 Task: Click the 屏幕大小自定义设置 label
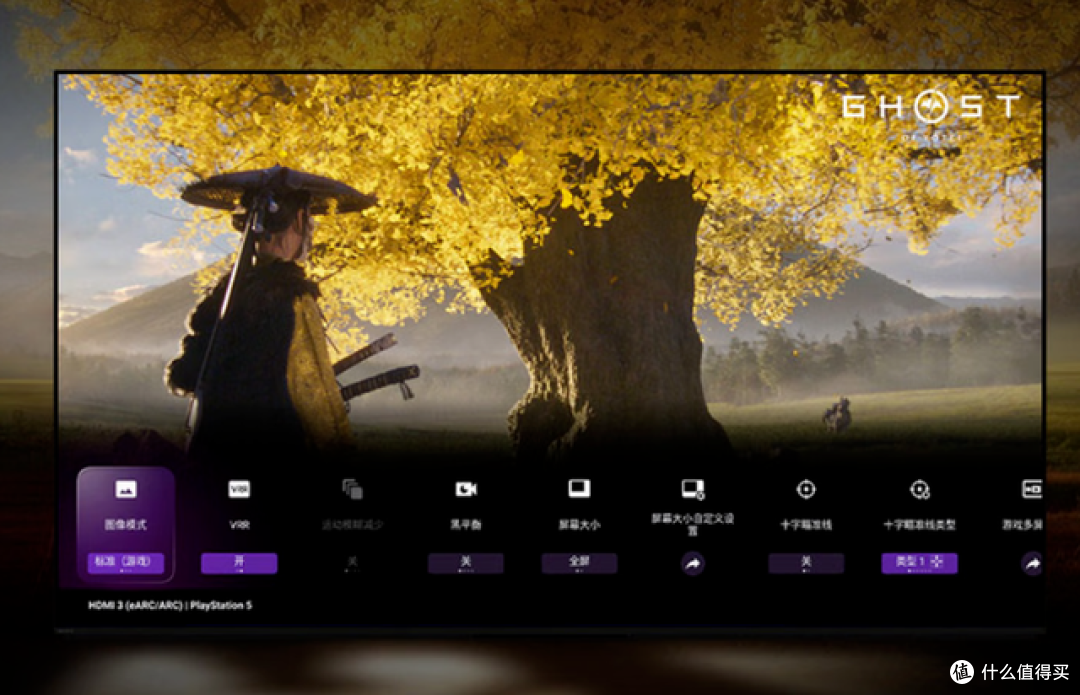pos(693,523)
